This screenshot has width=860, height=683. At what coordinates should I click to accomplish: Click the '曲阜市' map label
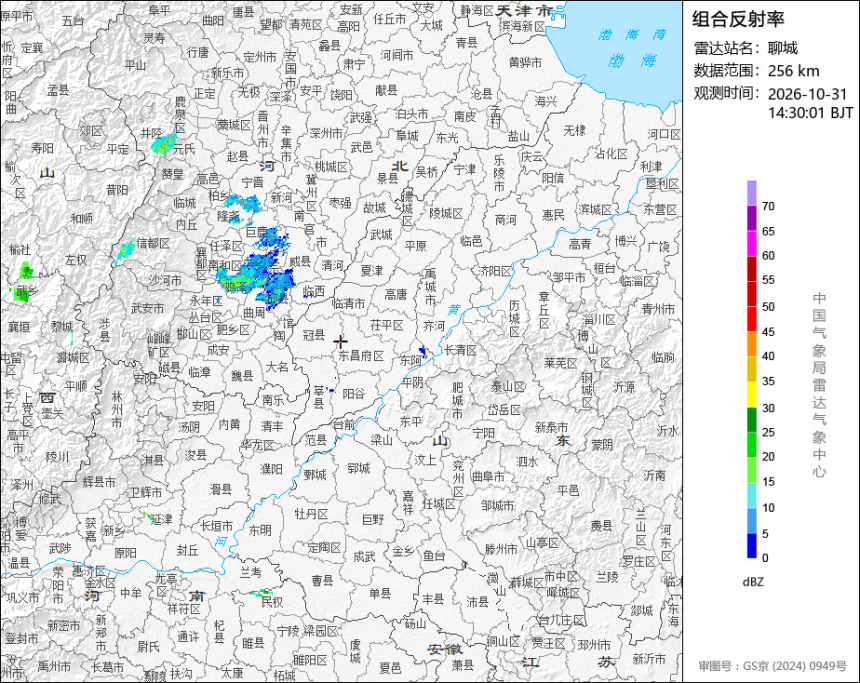(488, 477)
